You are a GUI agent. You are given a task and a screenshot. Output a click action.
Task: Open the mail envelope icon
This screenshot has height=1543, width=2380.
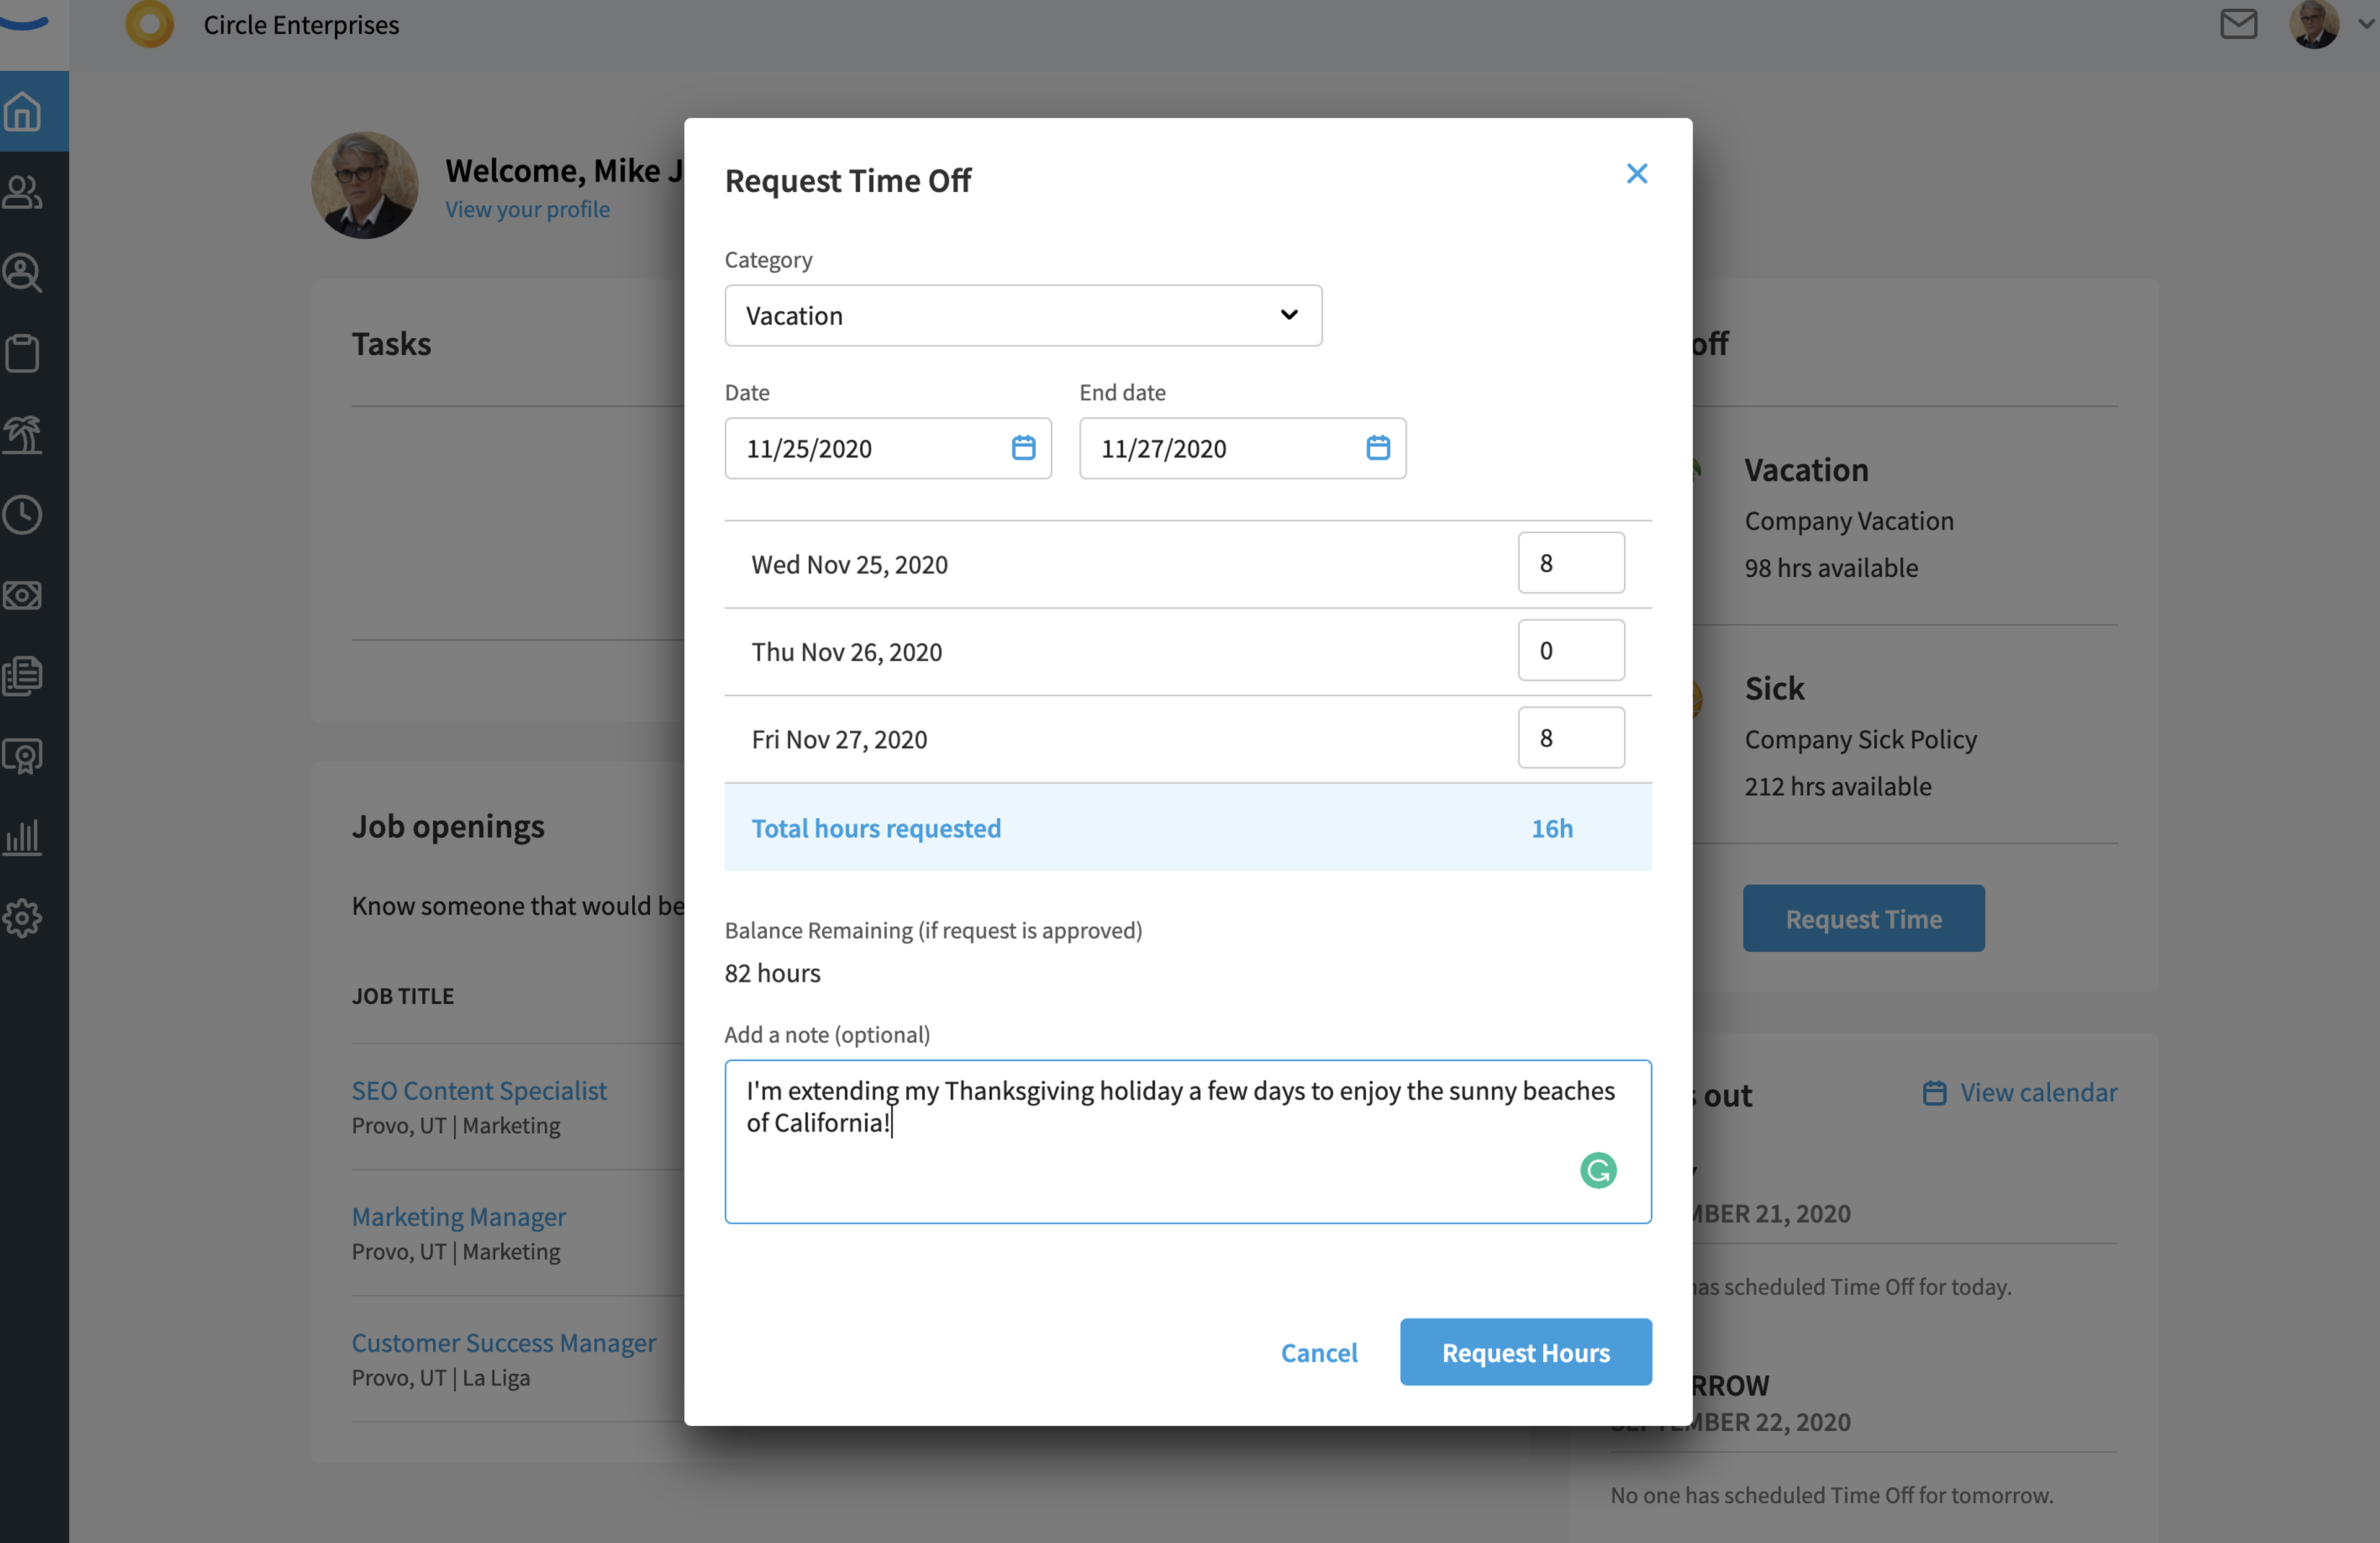2238,24
